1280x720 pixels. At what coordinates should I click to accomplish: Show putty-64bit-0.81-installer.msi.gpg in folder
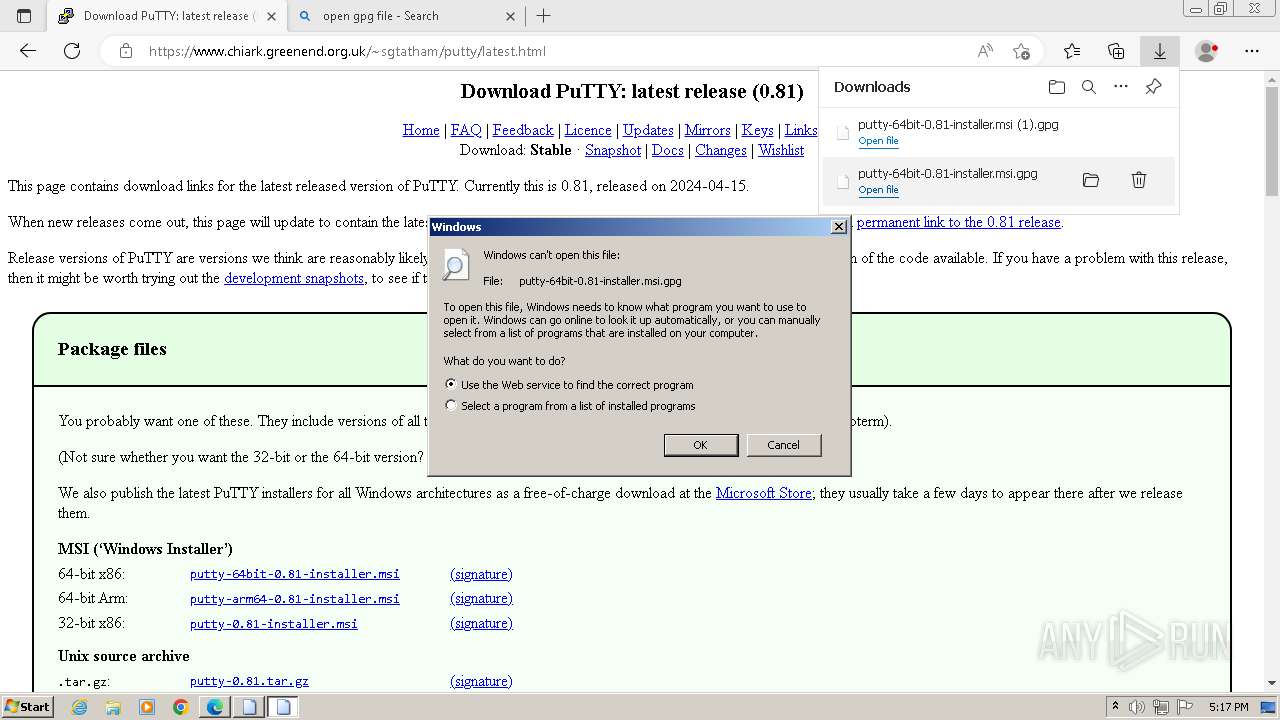point(1091,180)
